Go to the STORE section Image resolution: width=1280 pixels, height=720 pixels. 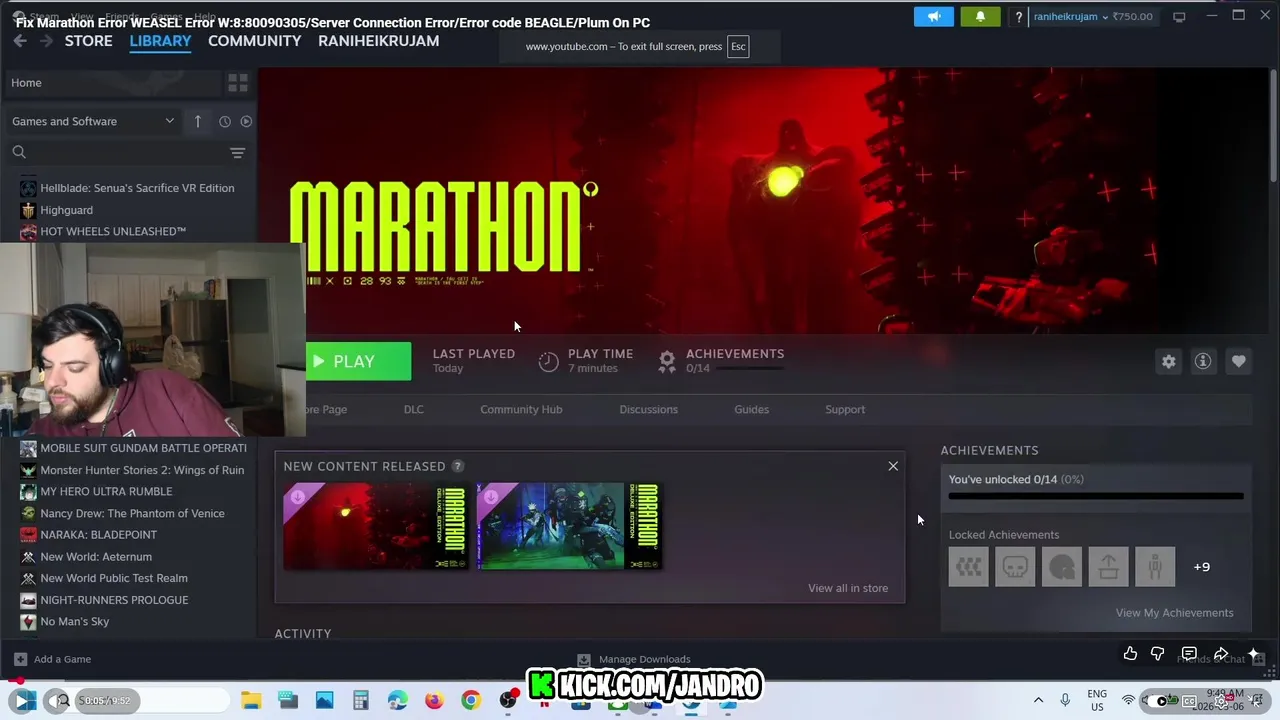point(88,41)
